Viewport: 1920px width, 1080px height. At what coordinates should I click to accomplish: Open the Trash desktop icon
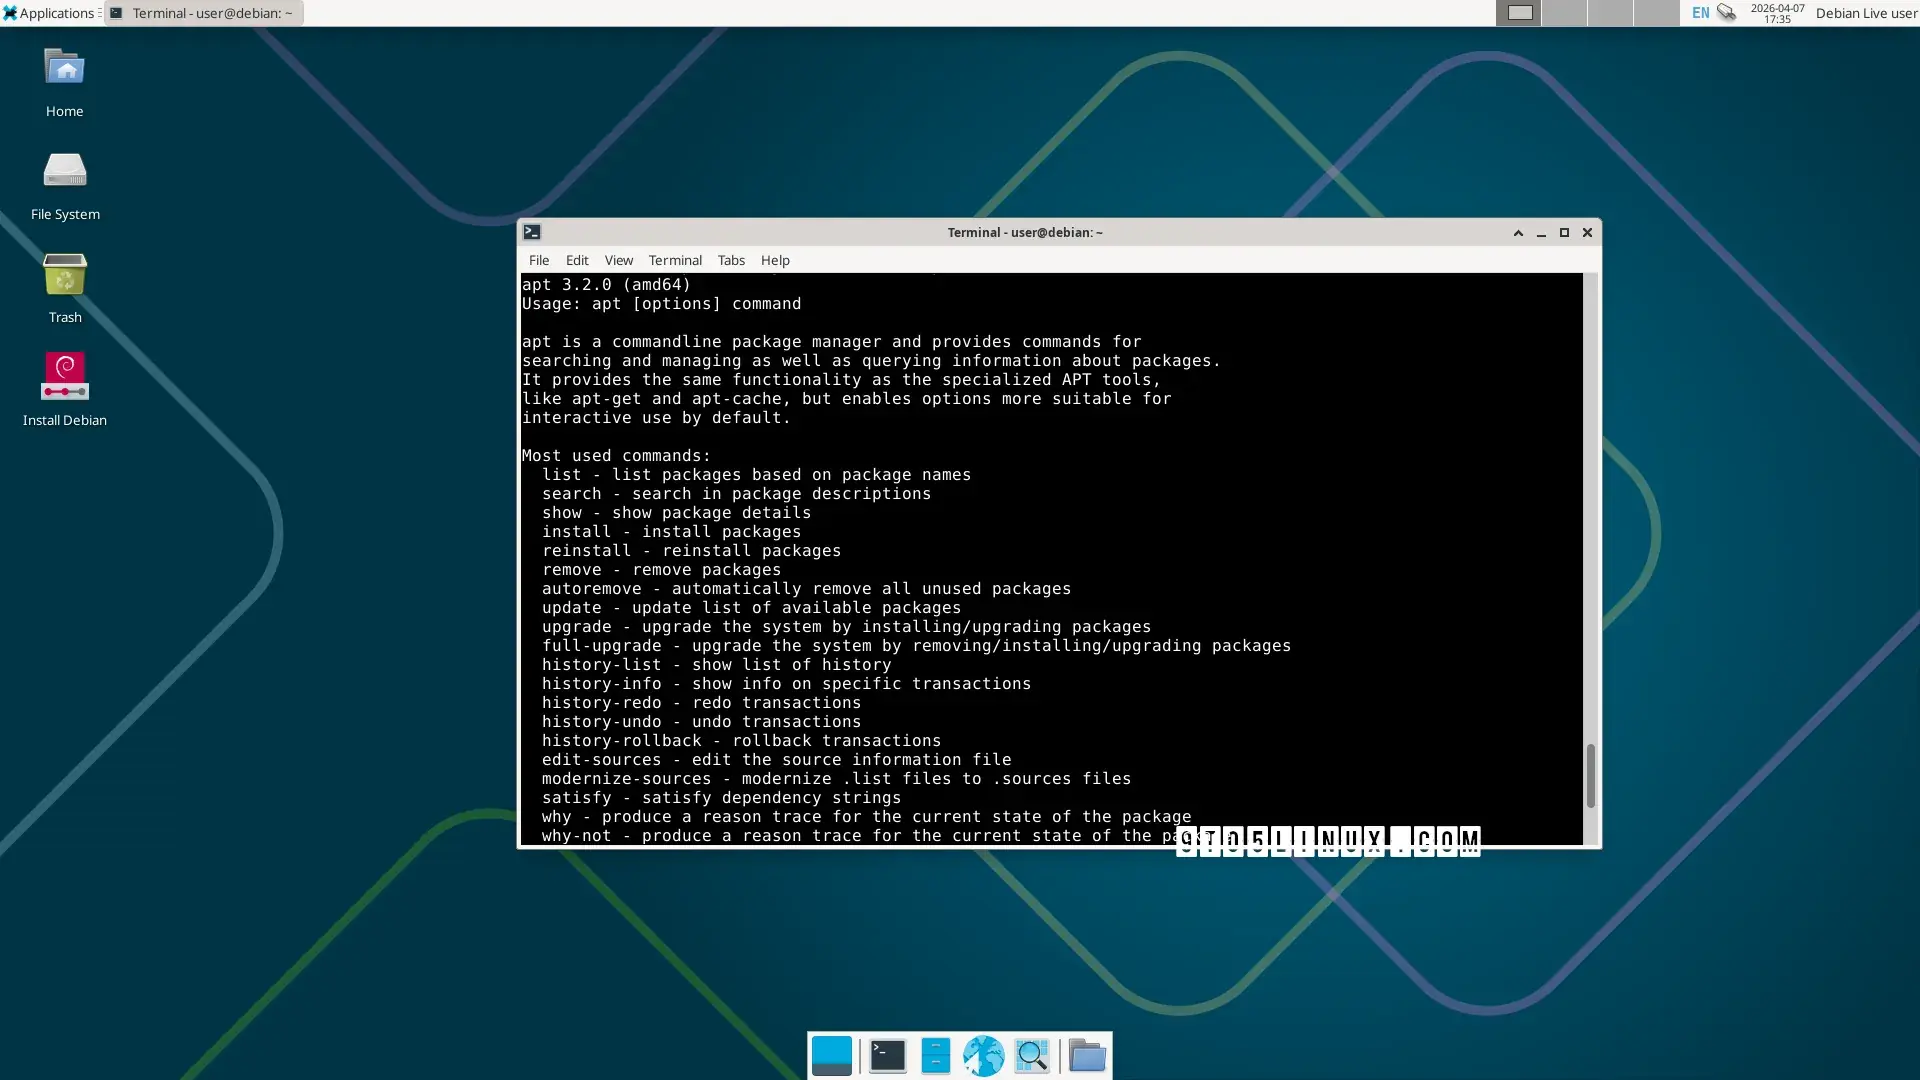tap(65, 276)
